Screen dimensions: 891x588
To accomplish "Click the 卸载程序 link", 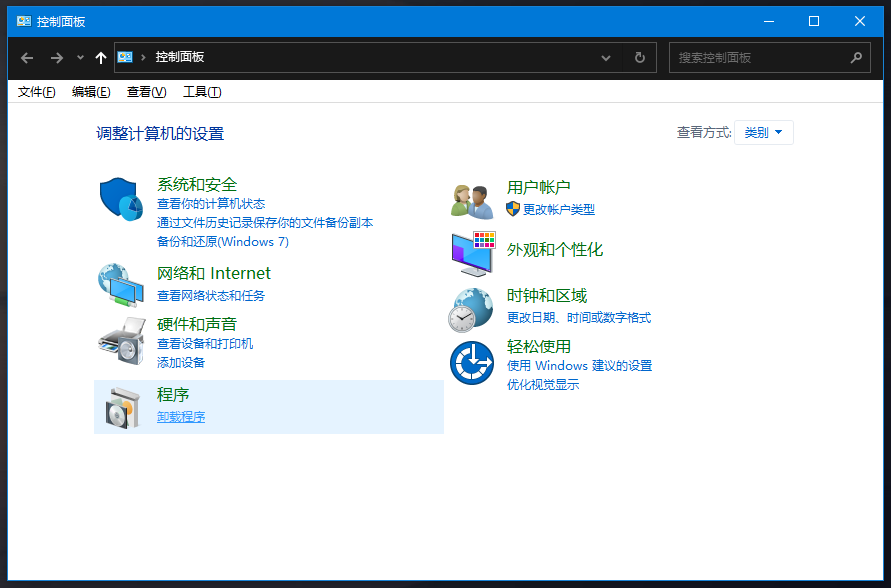I will [181, 416].
